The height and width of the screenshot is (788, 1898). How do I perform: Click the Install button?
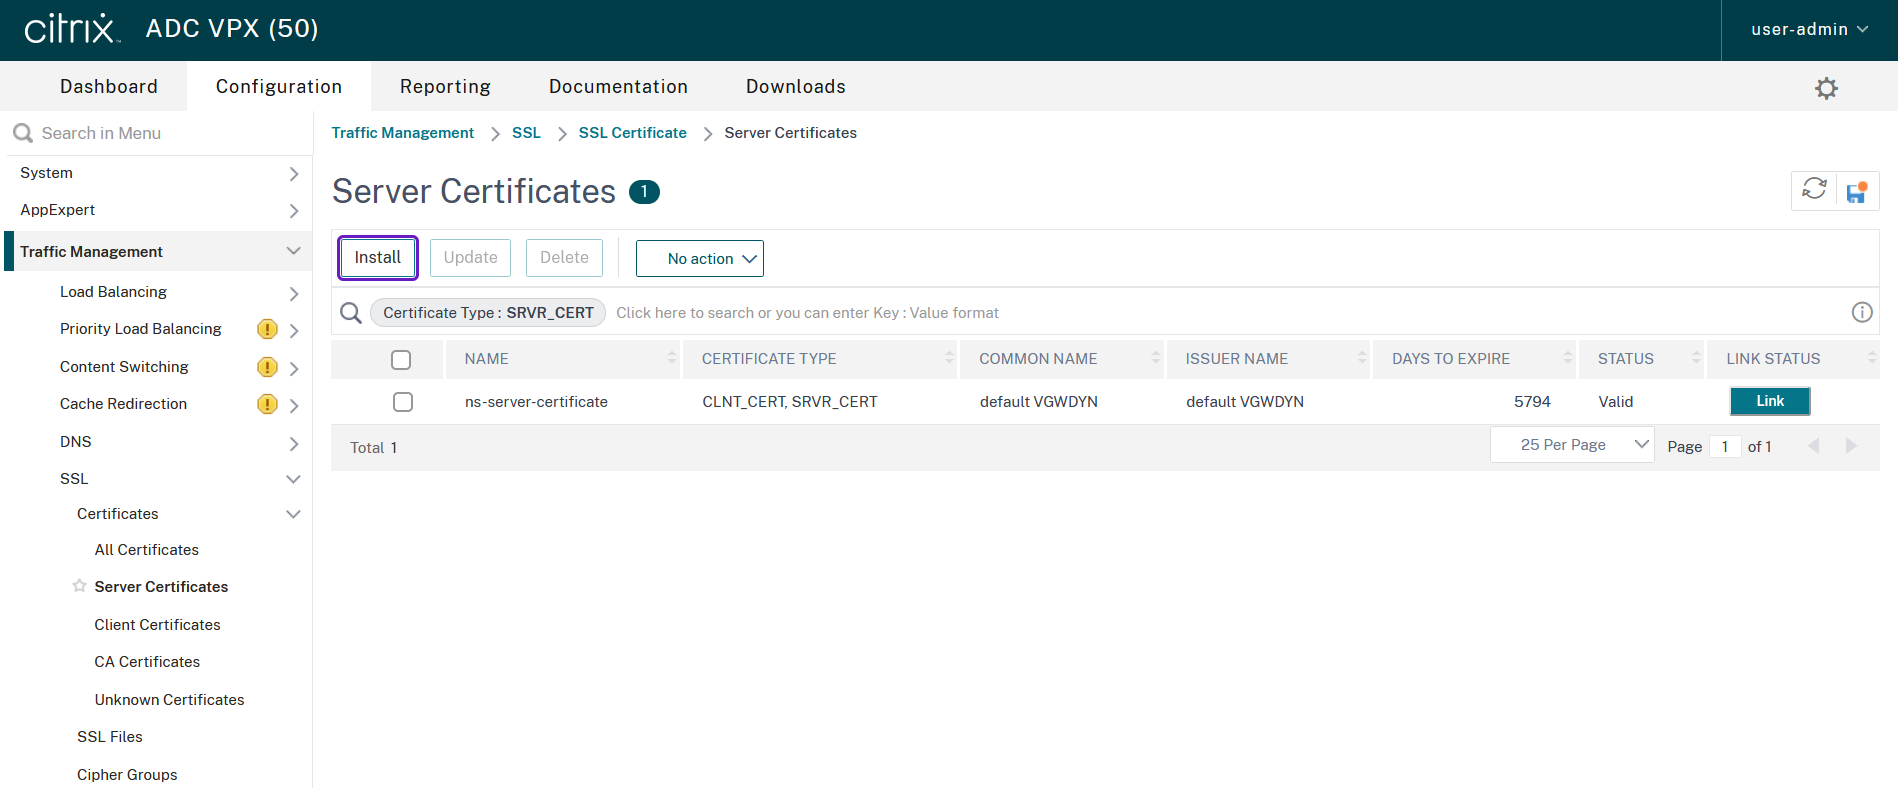(378, 257)
